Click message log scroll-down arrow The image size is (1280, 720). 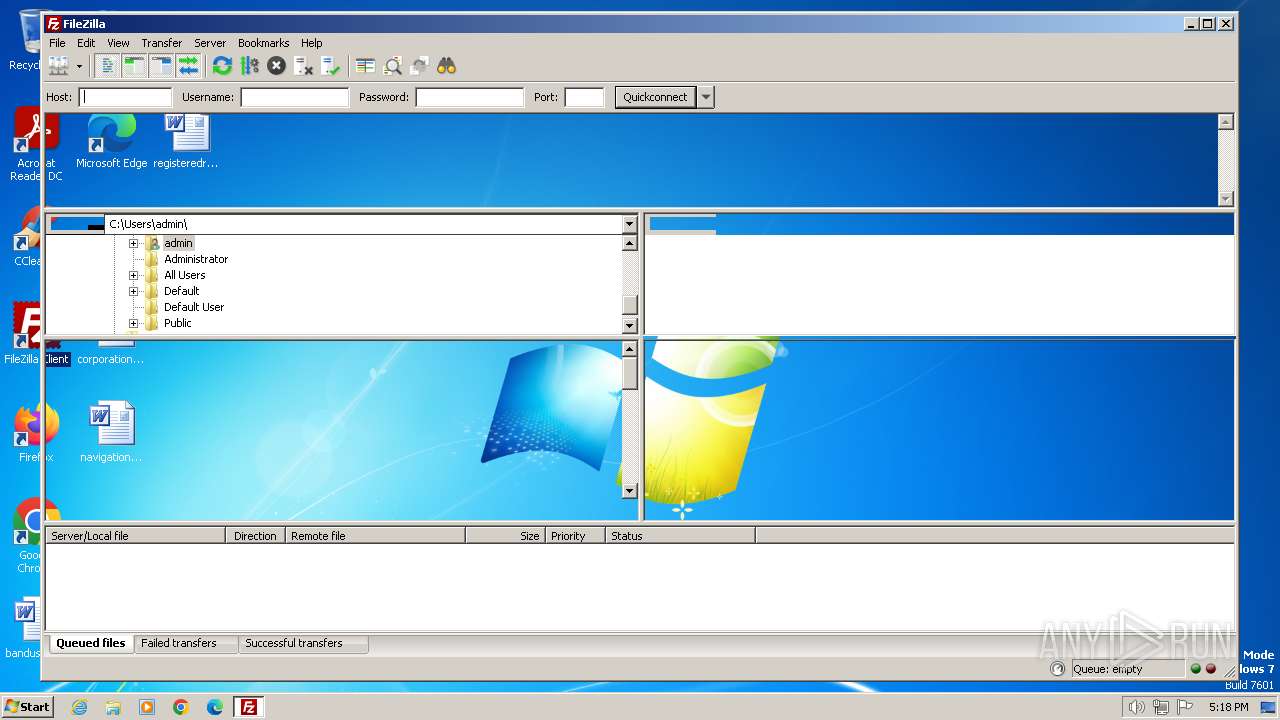click(1226, 198)
